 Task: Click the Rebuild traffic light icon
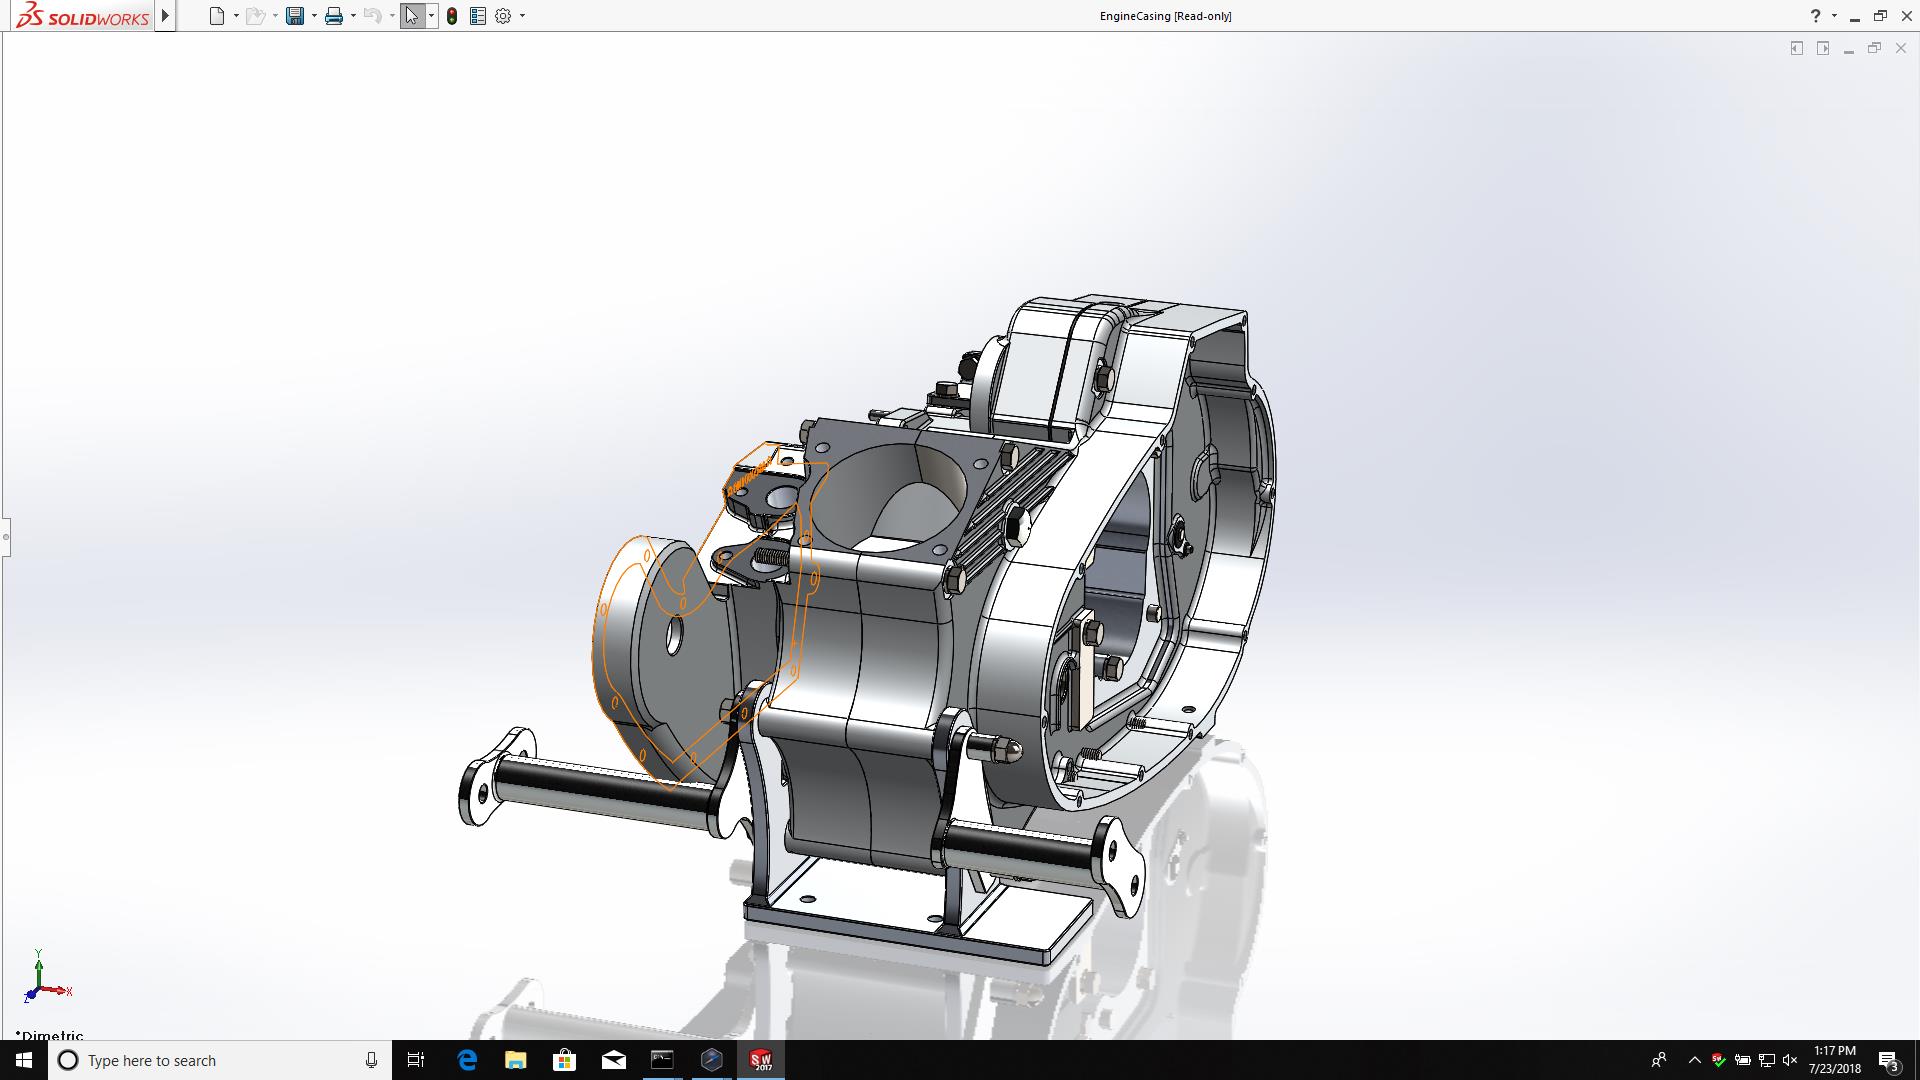(x=452, y=16)
